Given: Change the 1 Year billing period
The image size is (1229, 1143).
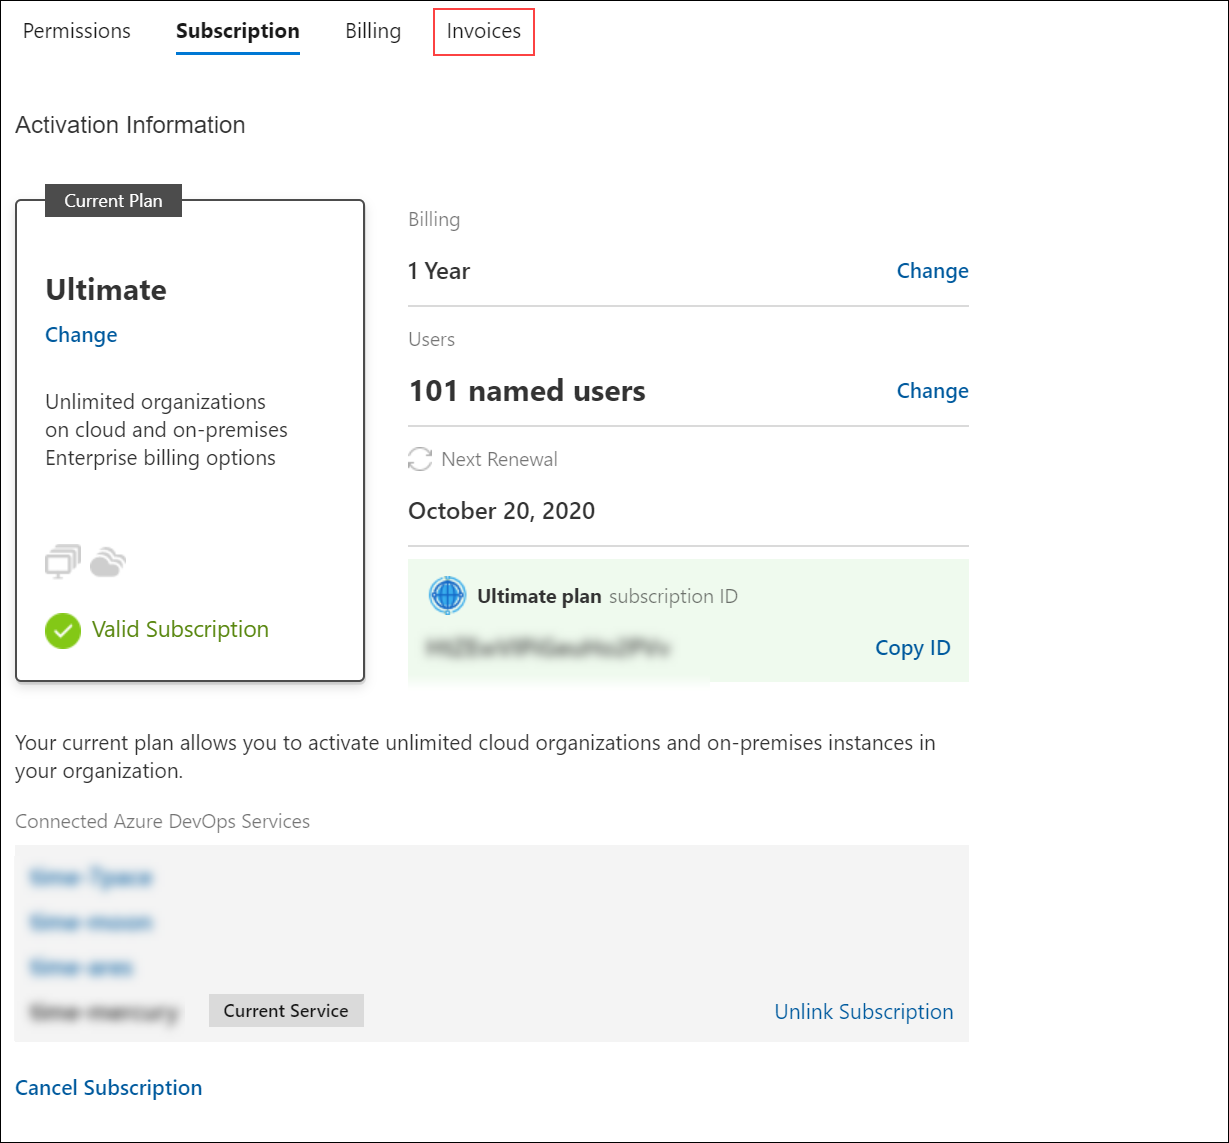Looking at the screenshot, I should pos(932,271).
